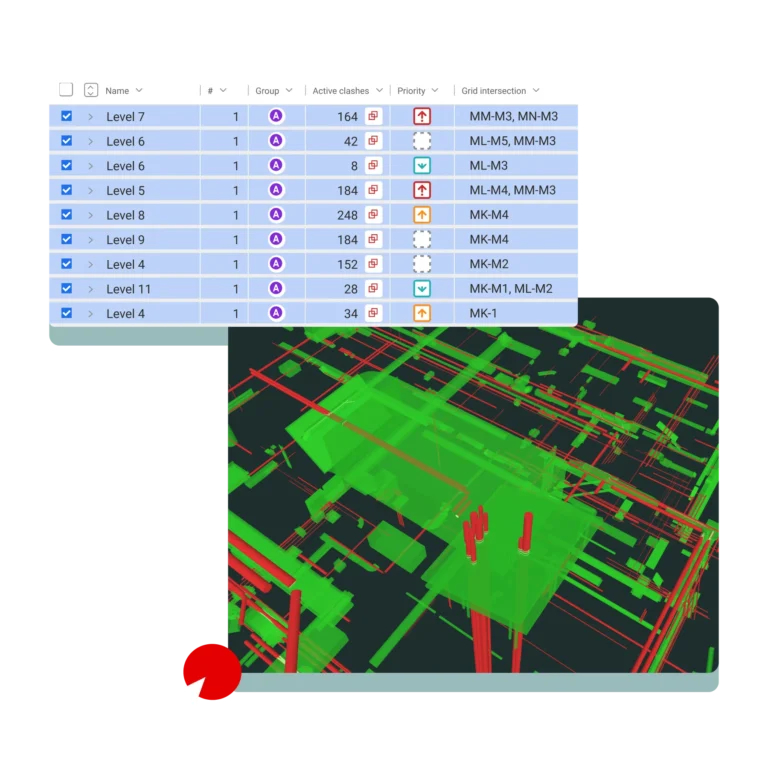Click the clash icon next to 164

pyautogui.click(x=373, y=116)
